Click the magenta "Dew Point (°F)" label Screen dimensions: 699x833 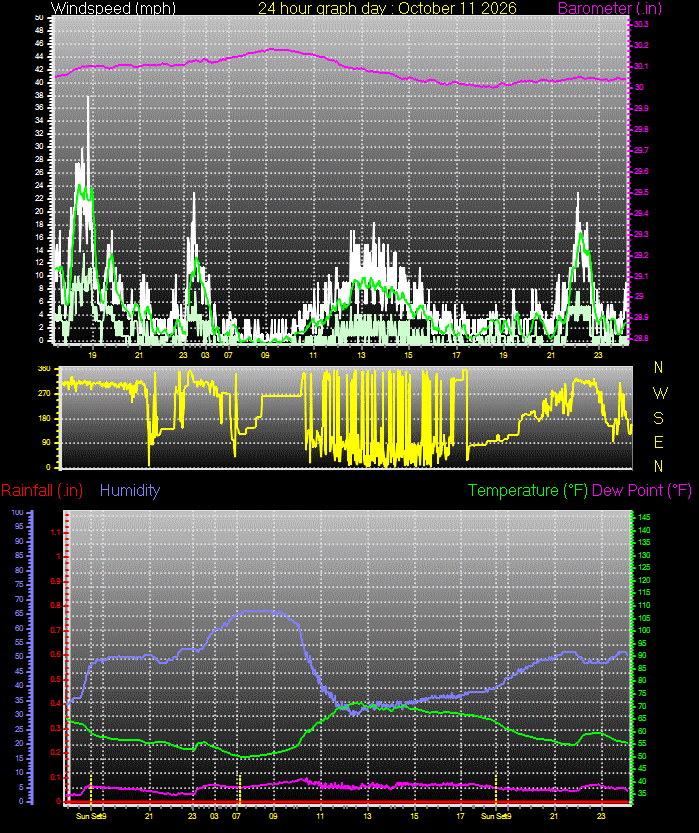coord(642,490)
